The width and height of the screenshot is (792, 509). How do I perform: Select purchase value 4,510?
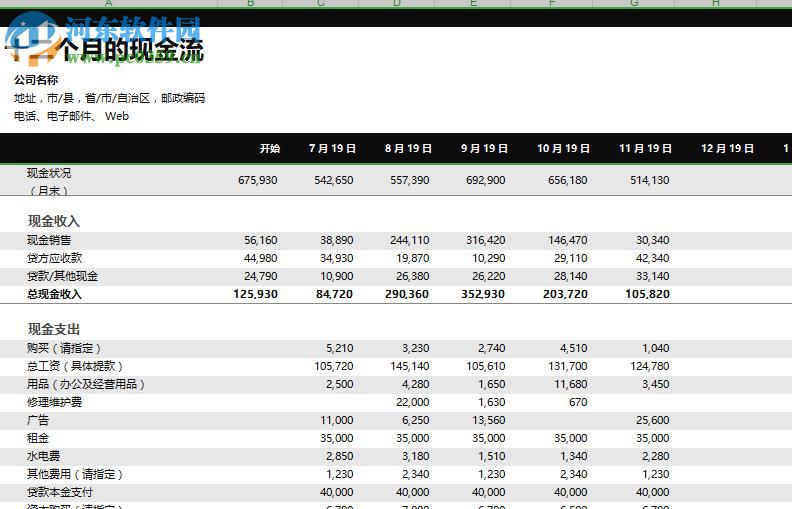[573, 348]
